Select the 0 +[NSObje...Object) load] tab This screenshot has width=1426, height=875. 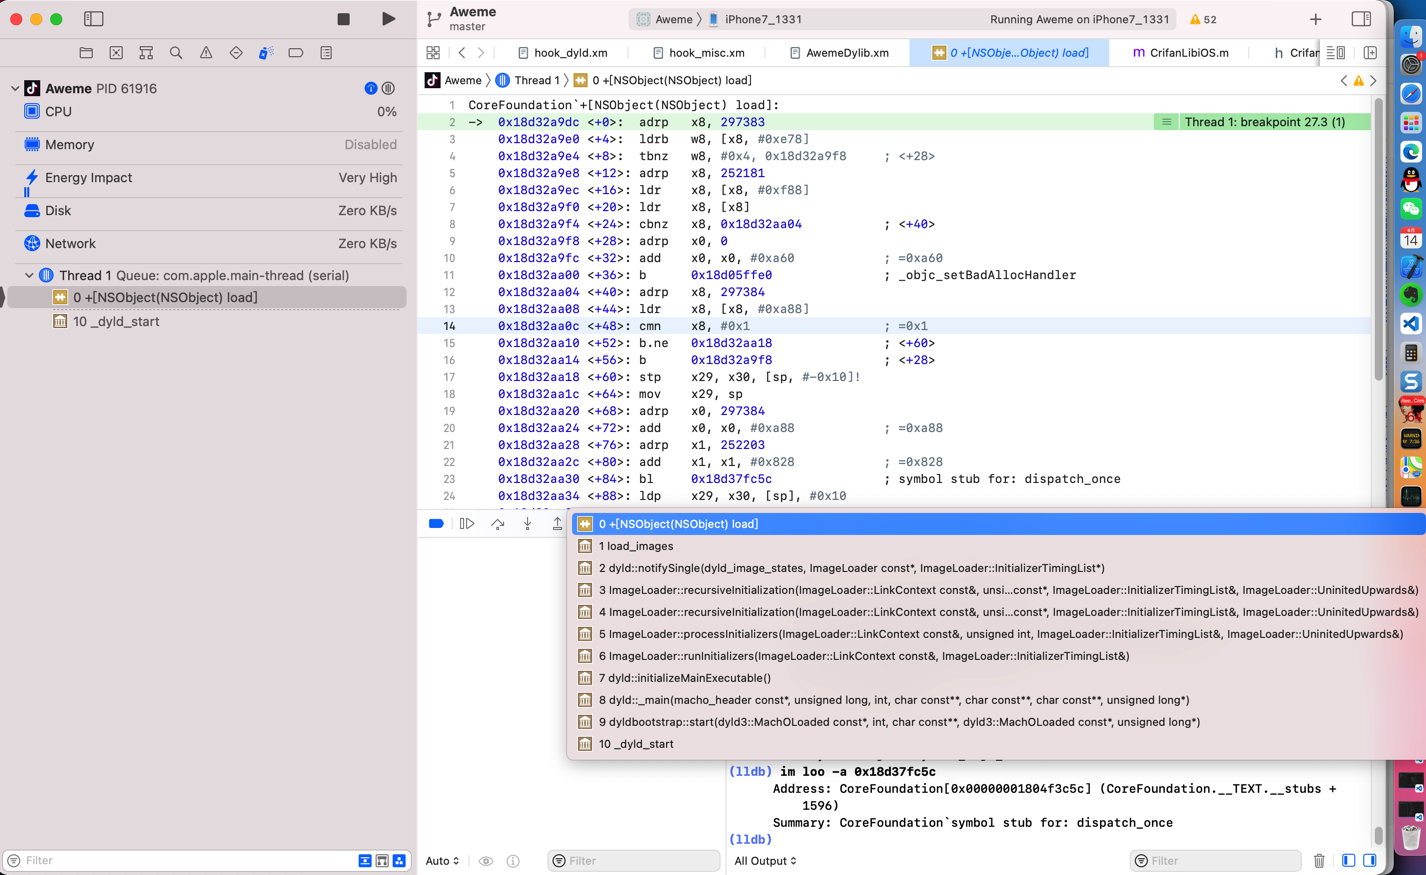coord(1010,53)
